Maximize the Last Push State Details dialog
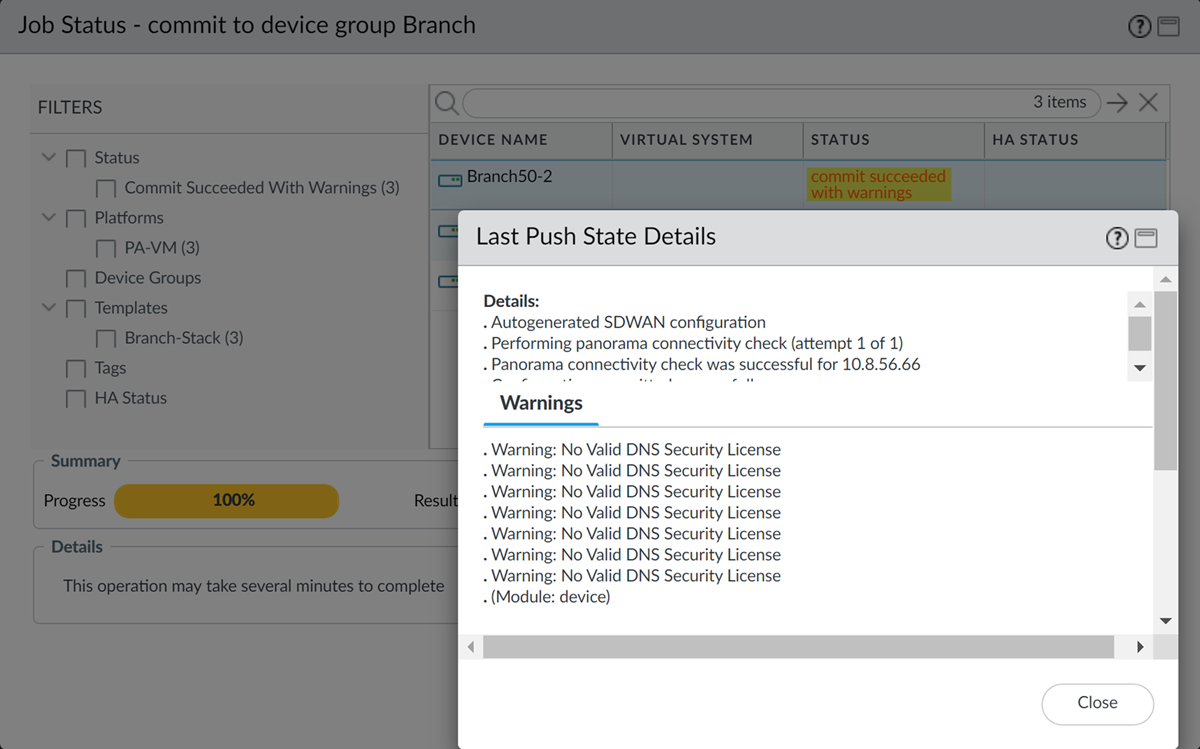 coord(1146,238)
